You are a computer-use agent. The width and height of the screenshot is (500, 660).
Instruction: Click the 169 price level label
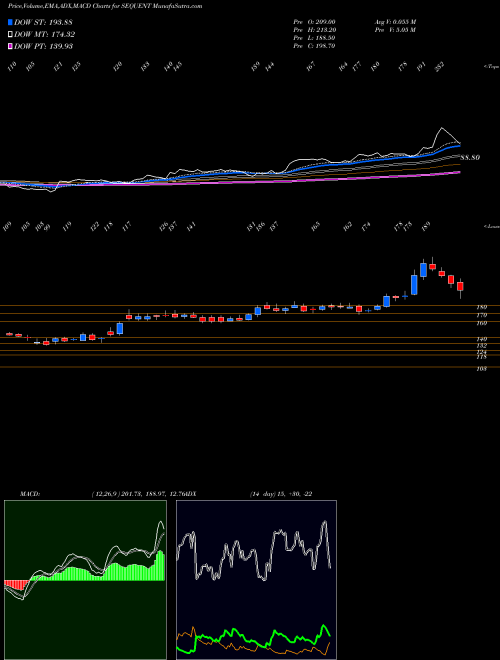[481, 323]
